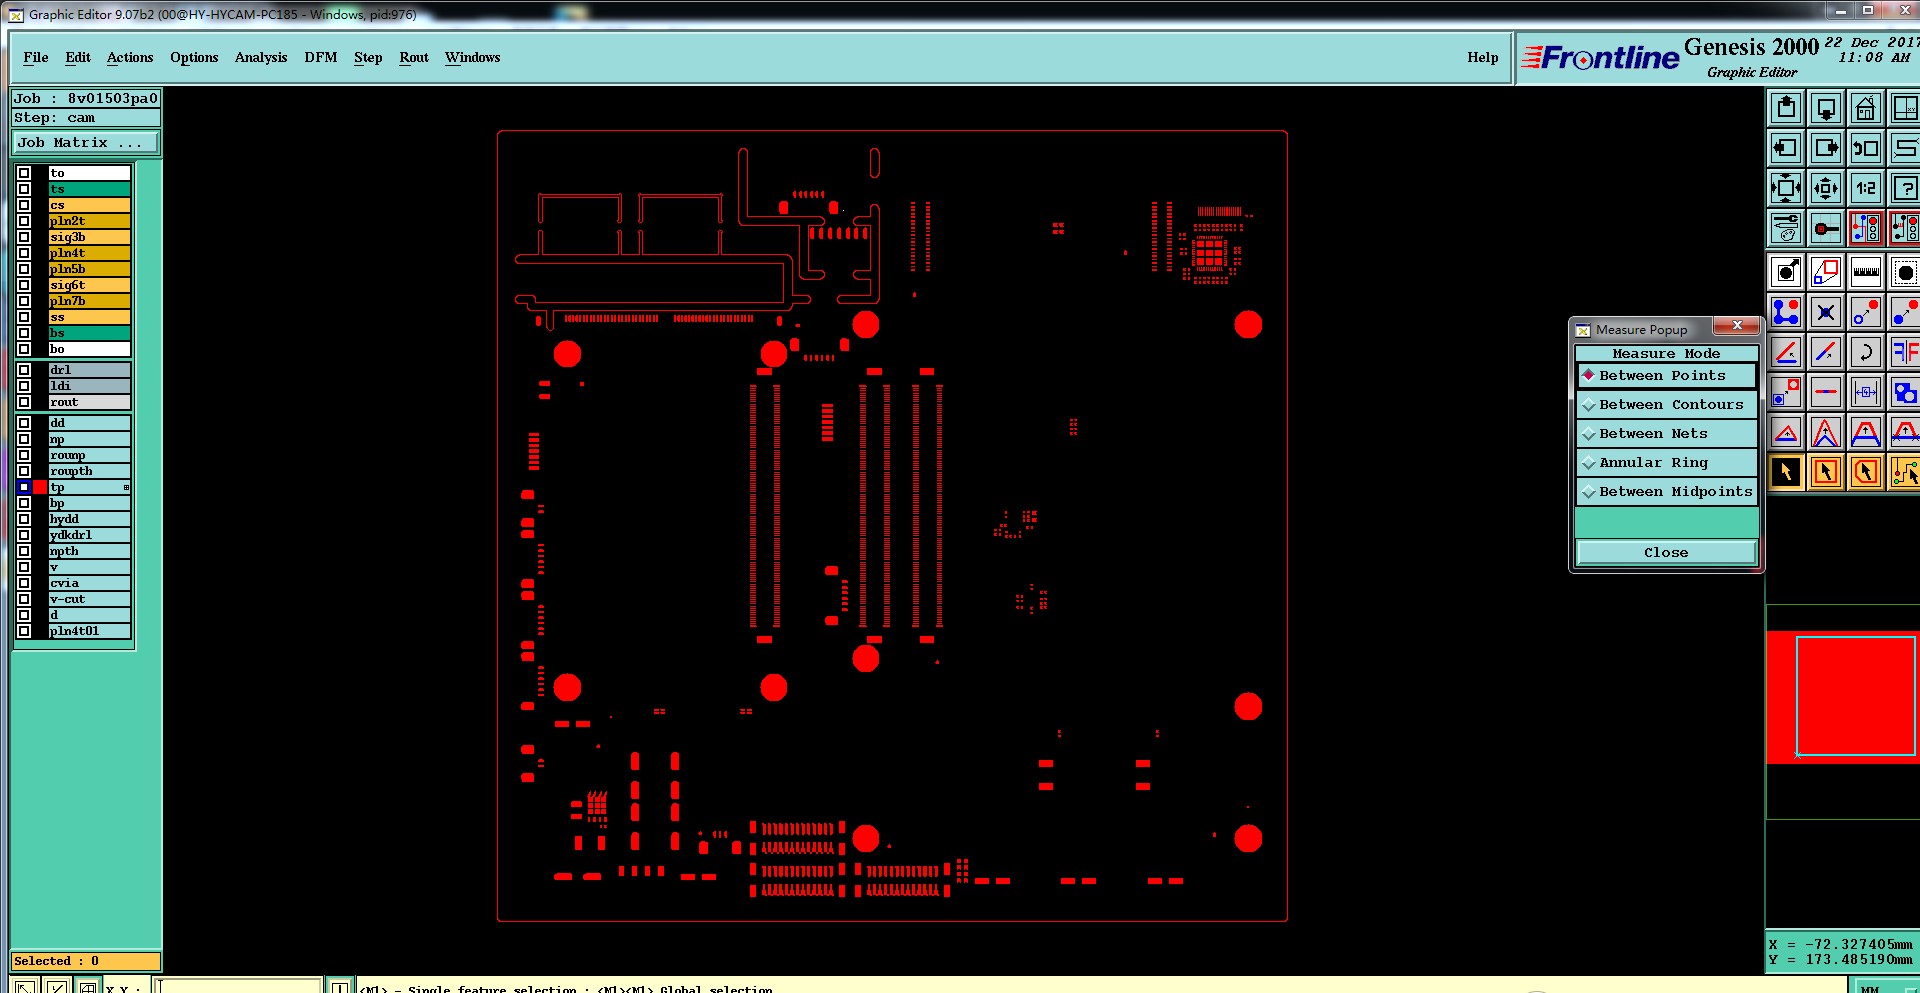Click the pan left icon
Viewport: 1920px width, 993px height.
coord(1786,148)
